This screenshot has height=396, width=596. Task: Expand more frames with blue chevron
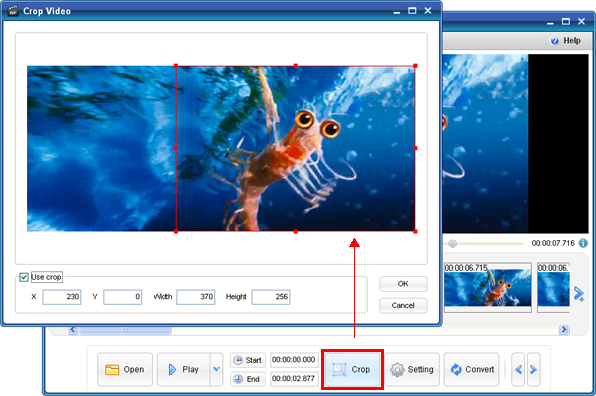(579, 294)
